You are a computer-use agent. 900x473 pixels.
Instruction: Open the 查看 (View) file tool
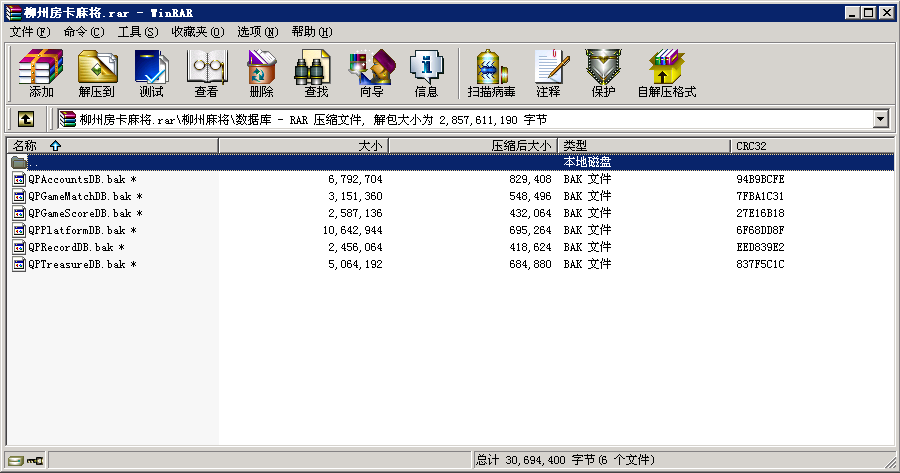click(206, 74)
